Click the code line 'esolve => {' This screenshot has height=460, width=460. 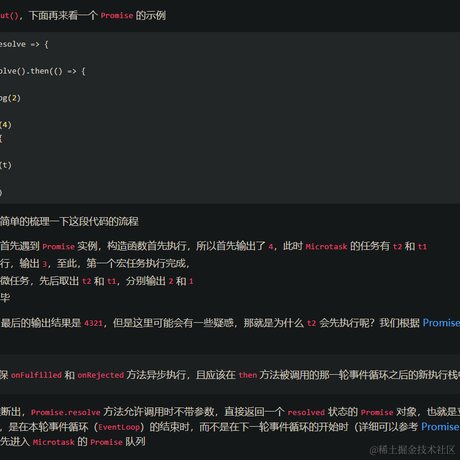[x=24, y=44]
